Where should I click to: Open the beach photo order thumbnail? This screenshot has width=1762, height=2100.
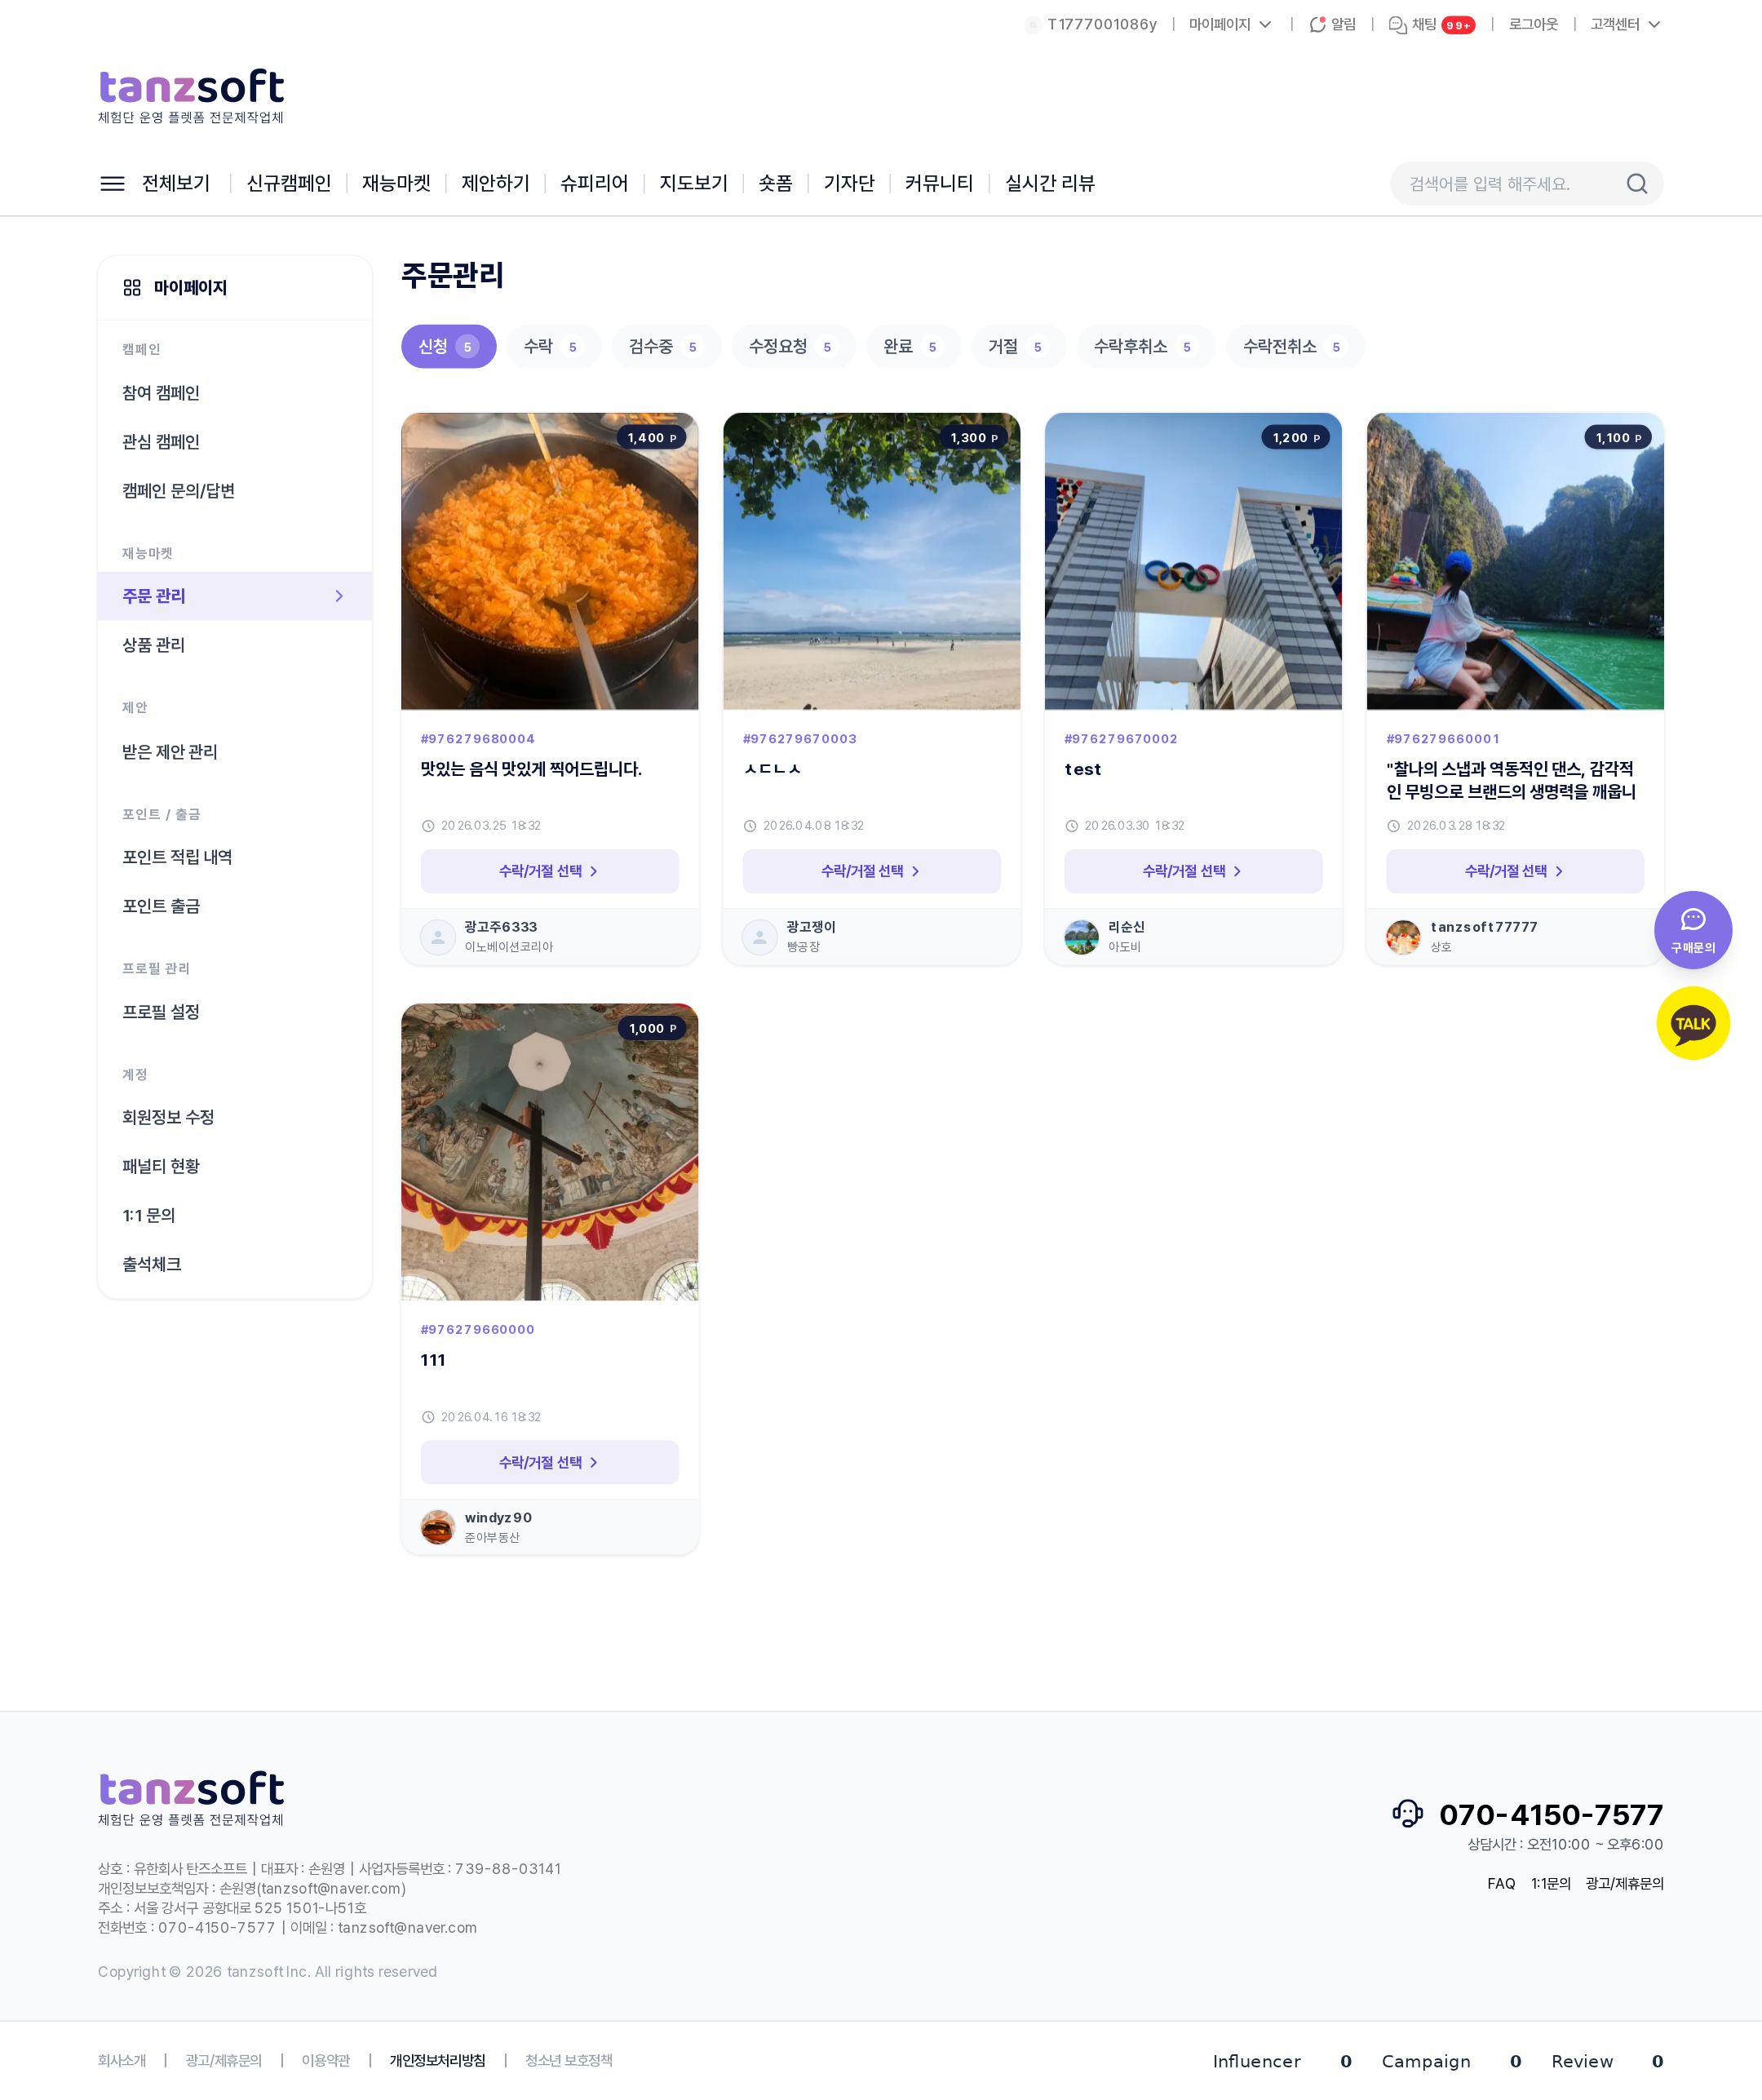tap(871, 561)
